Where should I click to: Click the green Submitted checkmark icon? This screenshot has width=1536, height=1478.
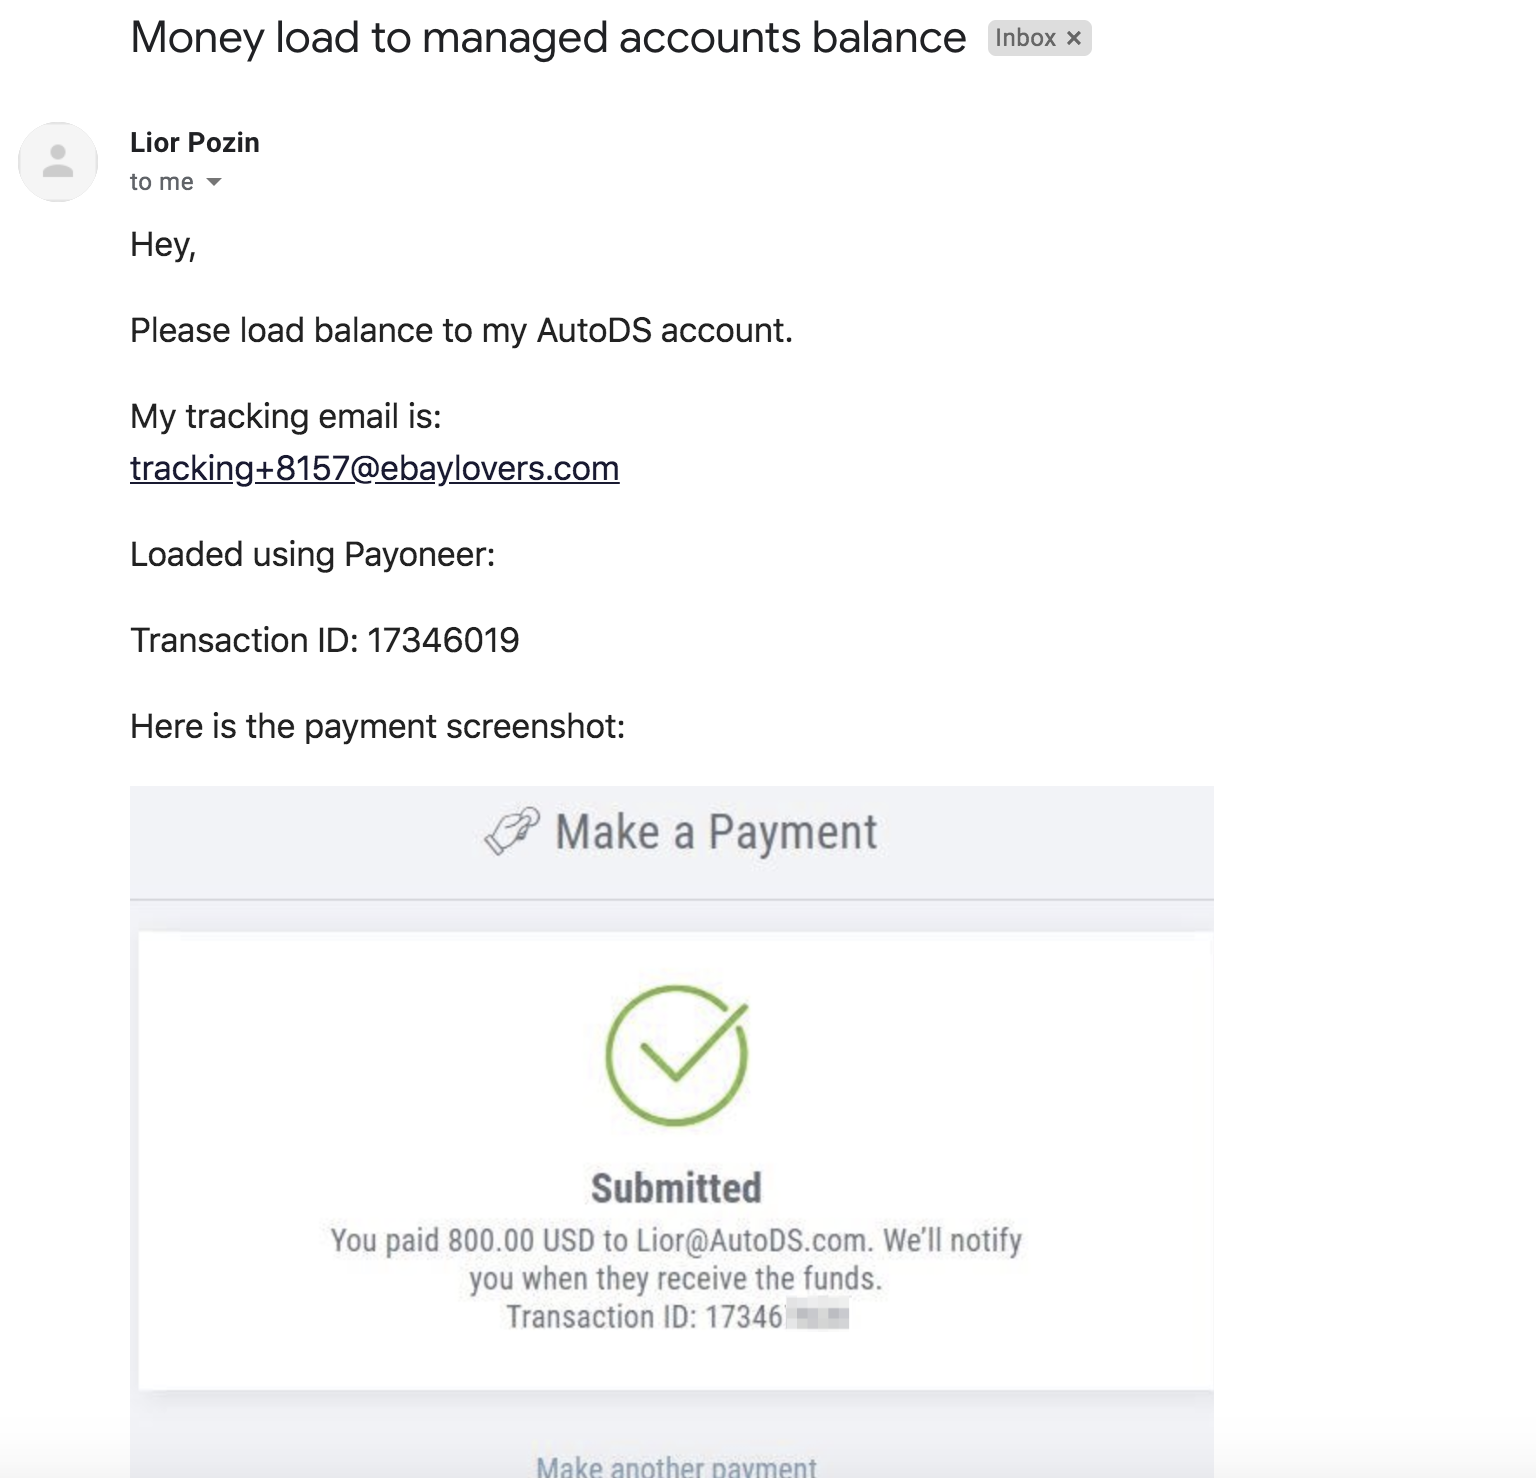coord(677,1055)
